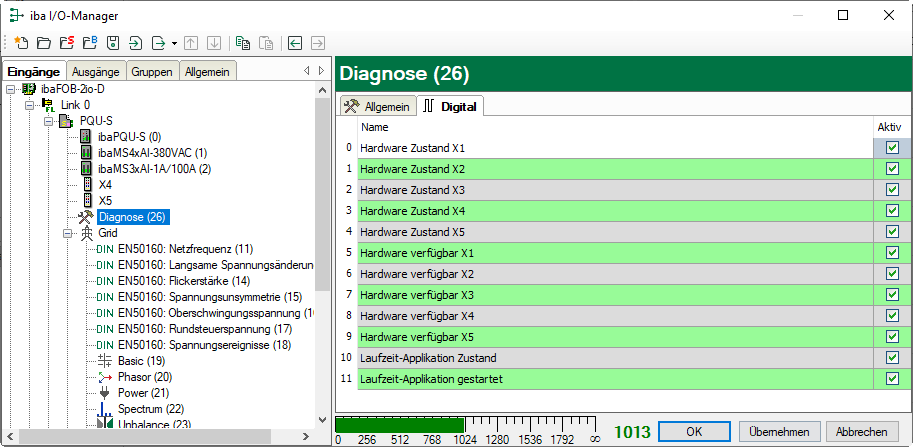Select the ibaMS4xAI-380VAC module in tree
This screenshot has width=913, height=447.
tap(152, 152)
